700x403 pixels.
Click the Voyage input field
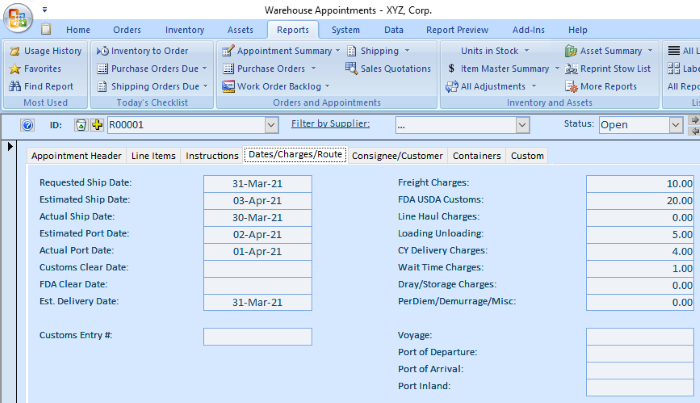[640, 337]
